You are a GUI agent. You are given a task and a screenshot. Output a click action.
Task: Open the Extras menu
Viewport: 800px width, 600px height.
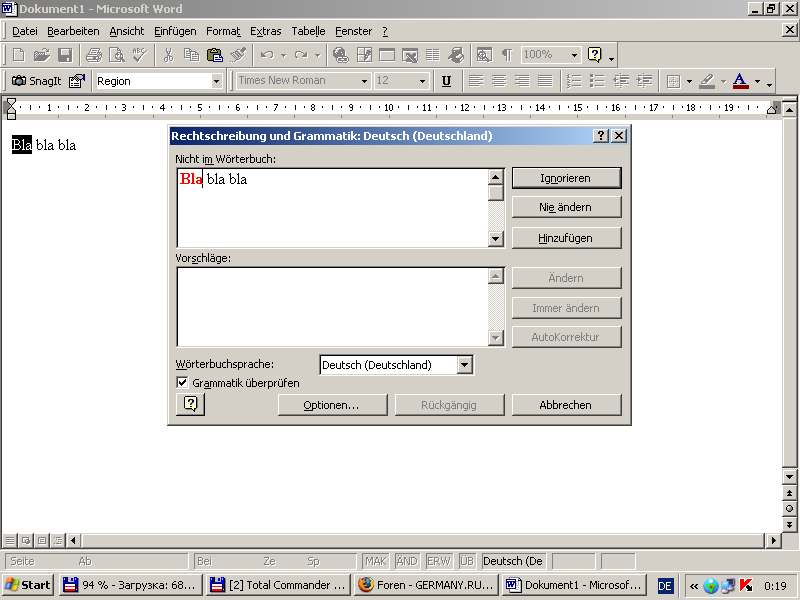pos(265,31)
